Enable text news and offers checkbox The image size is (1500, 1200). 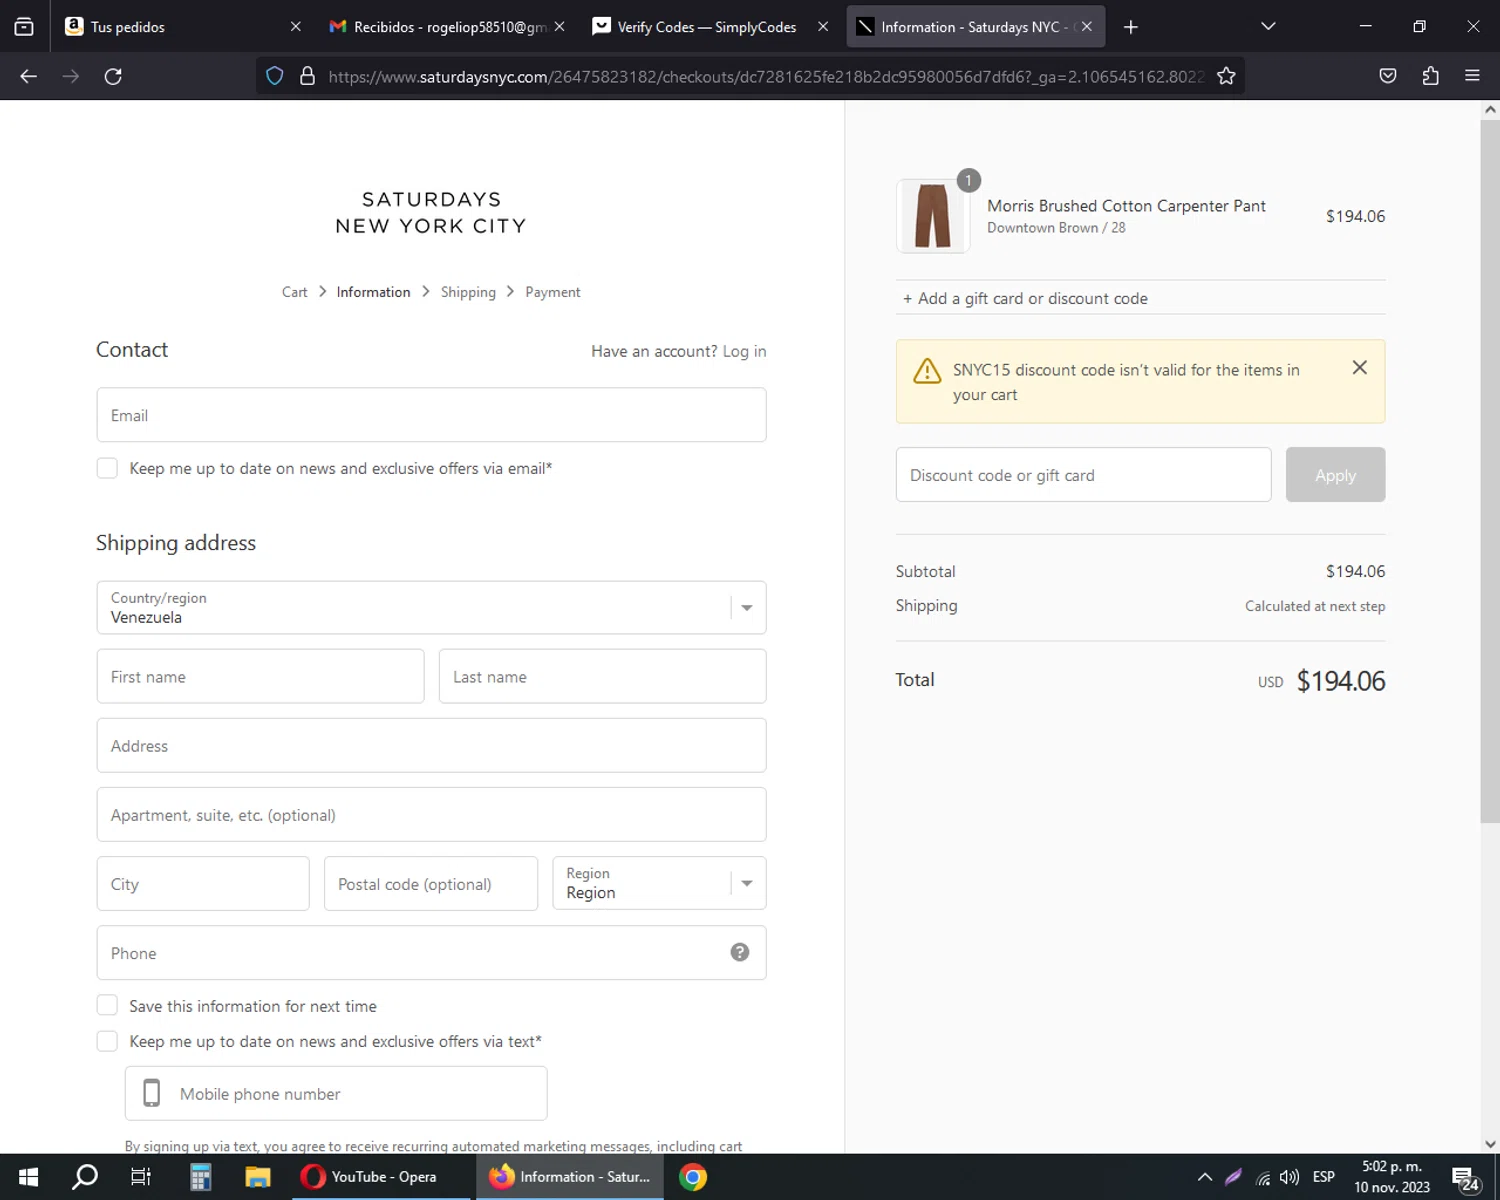[x=107, y=1041]
